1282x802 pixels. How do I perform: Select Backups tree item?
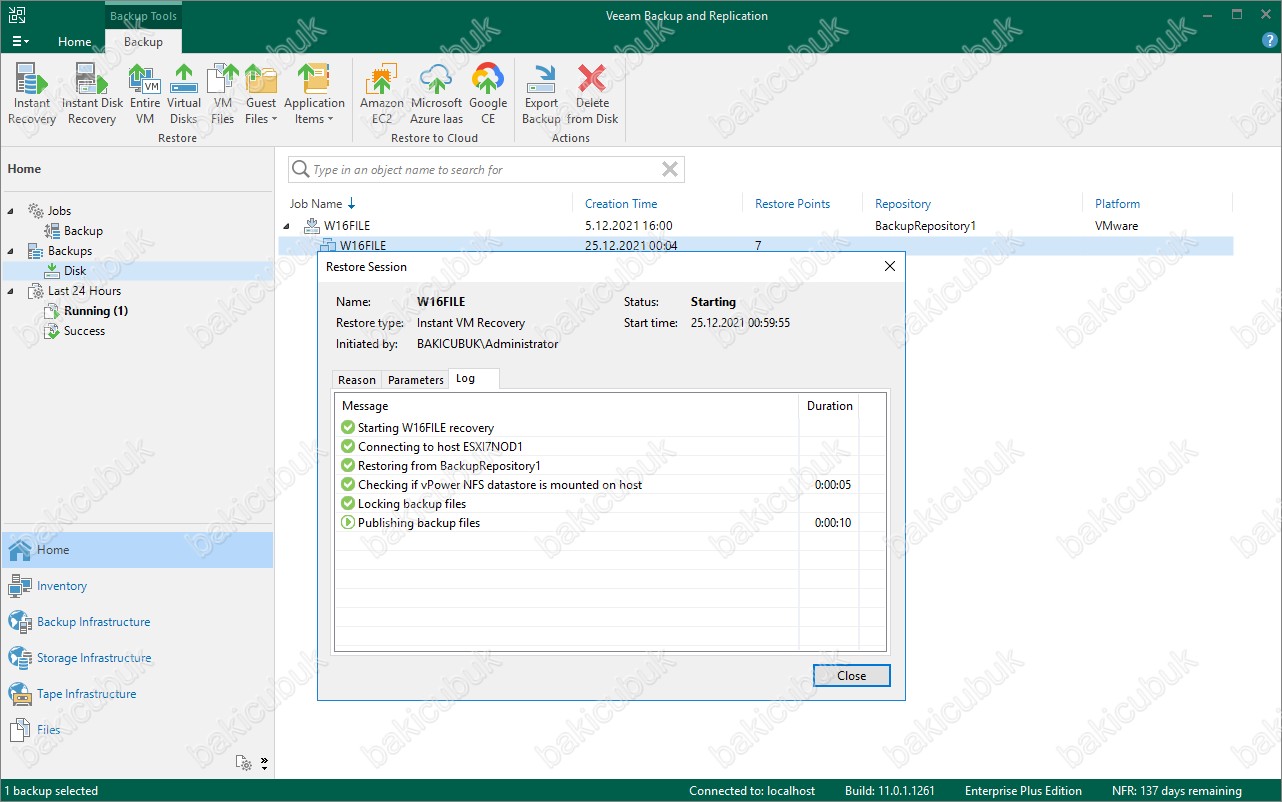[x=69, y=251]
